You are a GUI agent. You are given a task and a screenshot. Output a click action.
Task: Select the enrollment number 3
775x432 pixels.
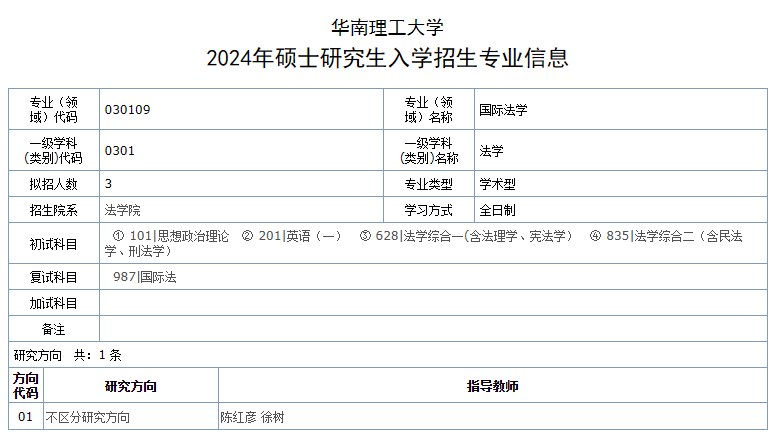point(108,184)
